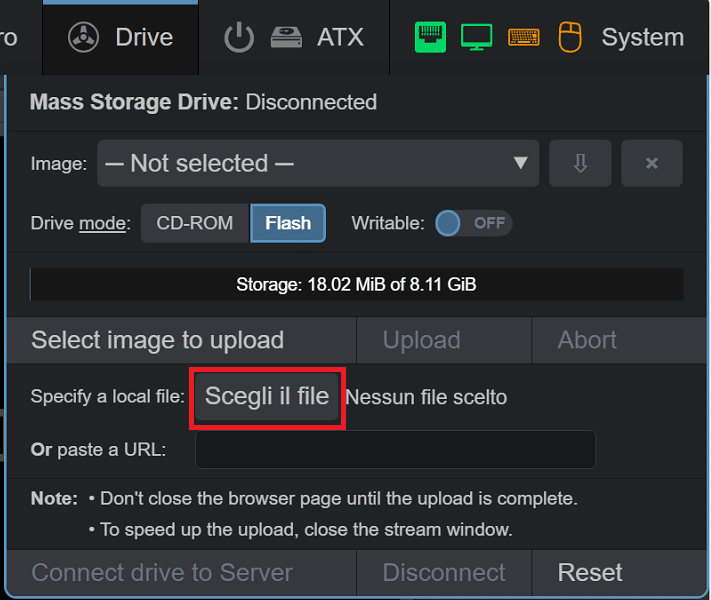Select Flash drive mode
The width and height of the screenshot is (711, 600).
[288, 223]
